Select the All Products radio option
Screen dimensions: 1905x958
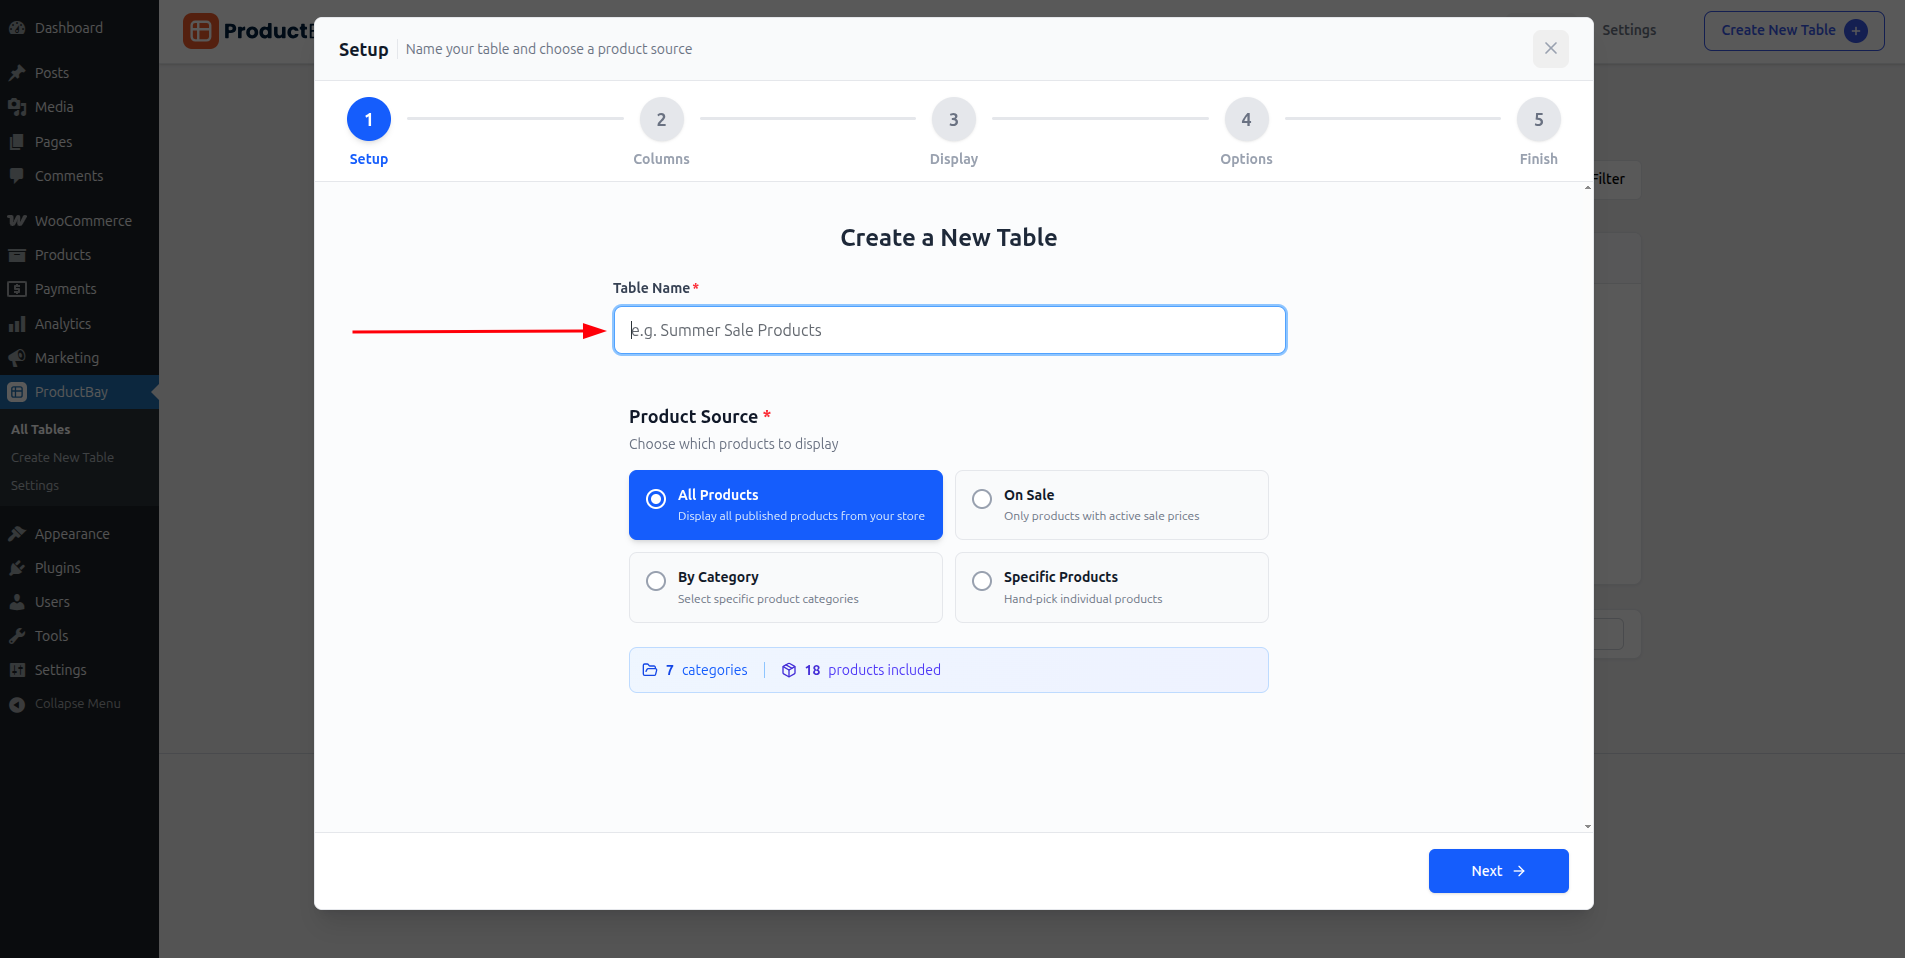[x=656, y=499]
